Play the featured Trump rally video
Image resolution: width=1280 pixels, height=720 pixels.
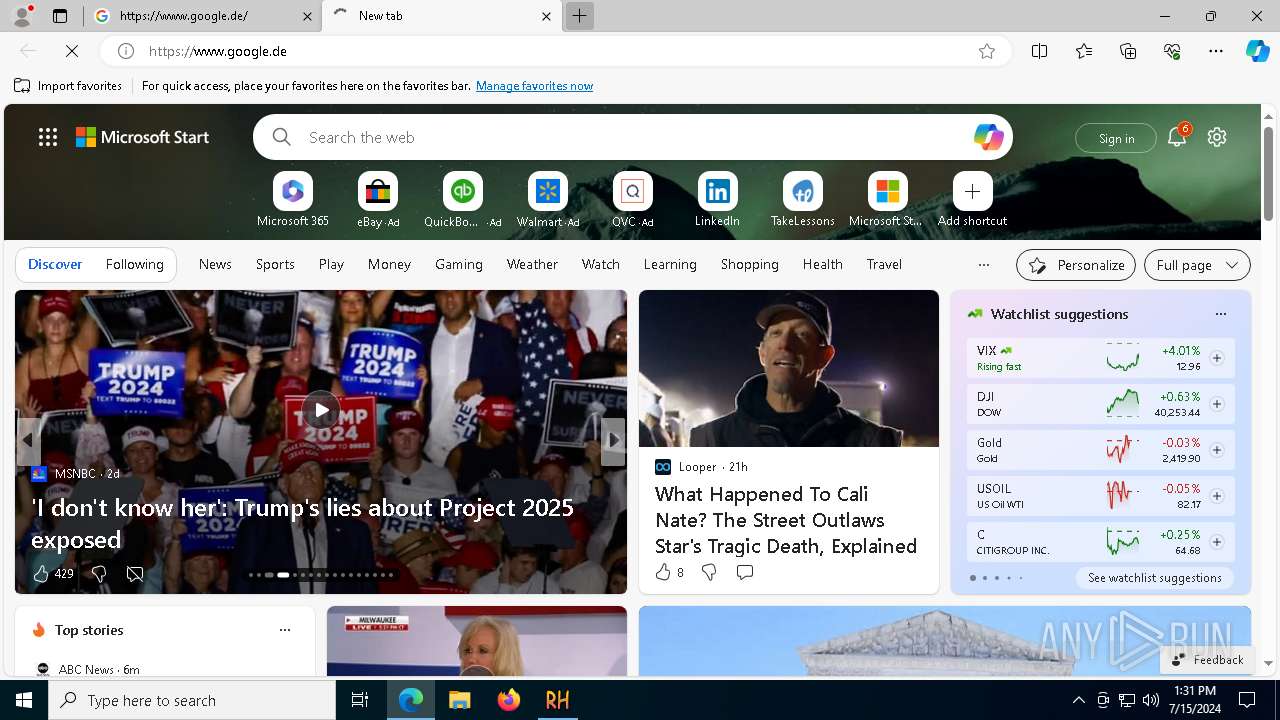tap(321, 410)
